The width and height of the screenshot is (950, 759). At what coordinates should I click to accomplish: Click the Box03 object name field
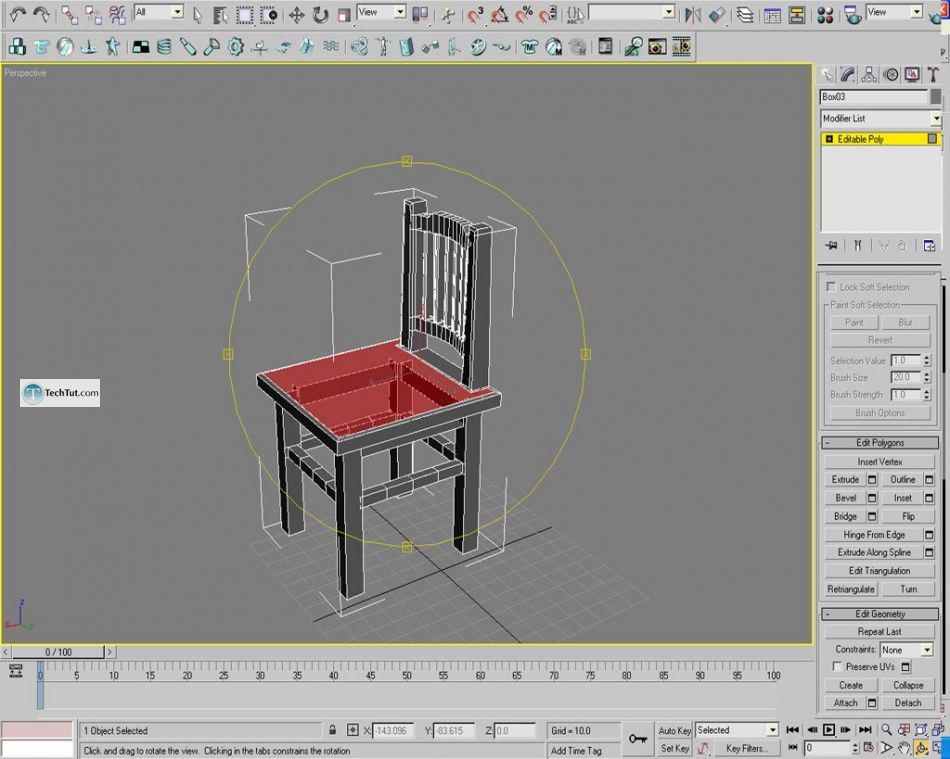tap(874, 96)
